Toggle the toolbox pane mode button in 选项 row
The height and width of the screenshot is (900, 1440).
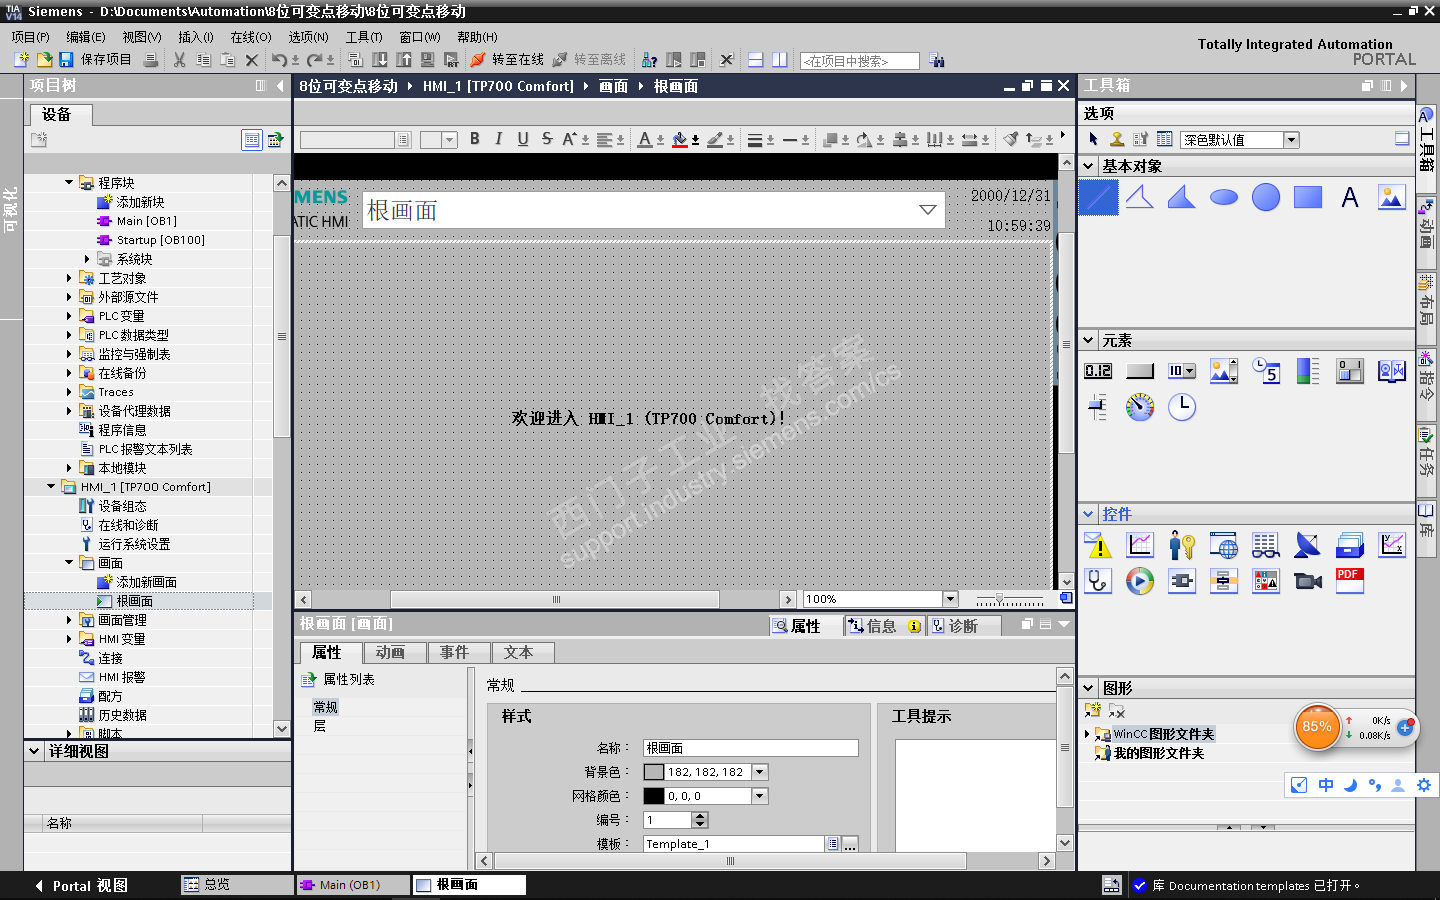tap(1402, 139)
